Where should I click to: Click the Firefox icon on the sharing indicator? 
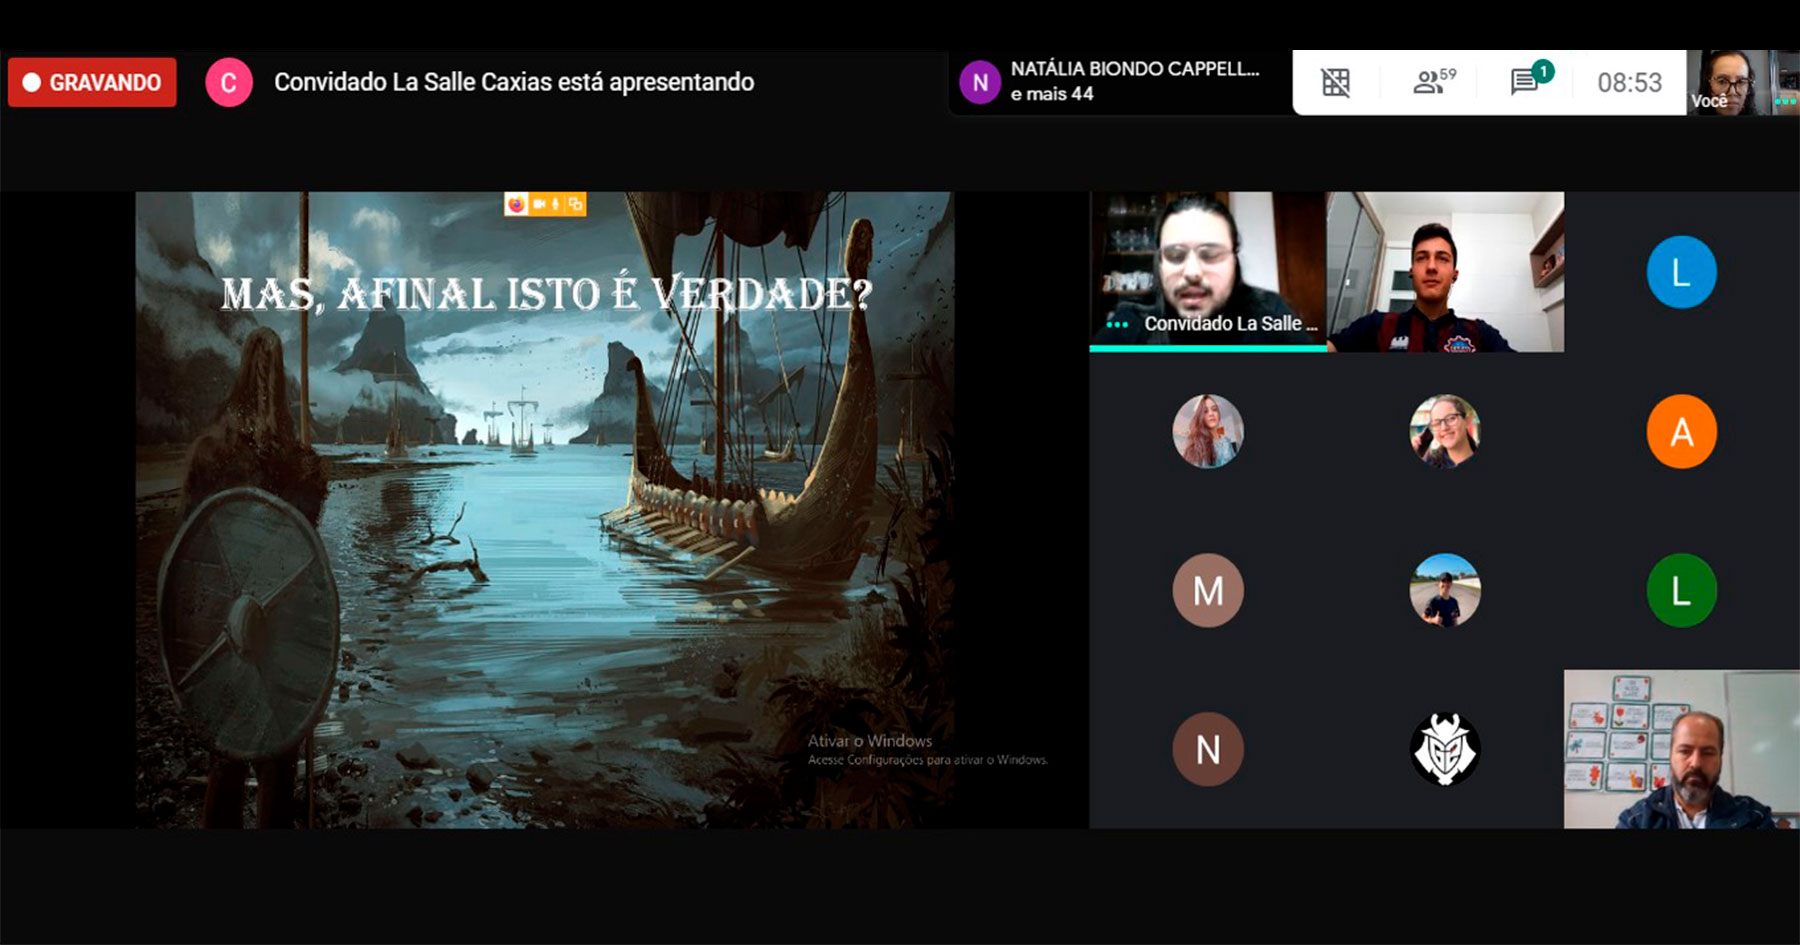pos(516,204)
